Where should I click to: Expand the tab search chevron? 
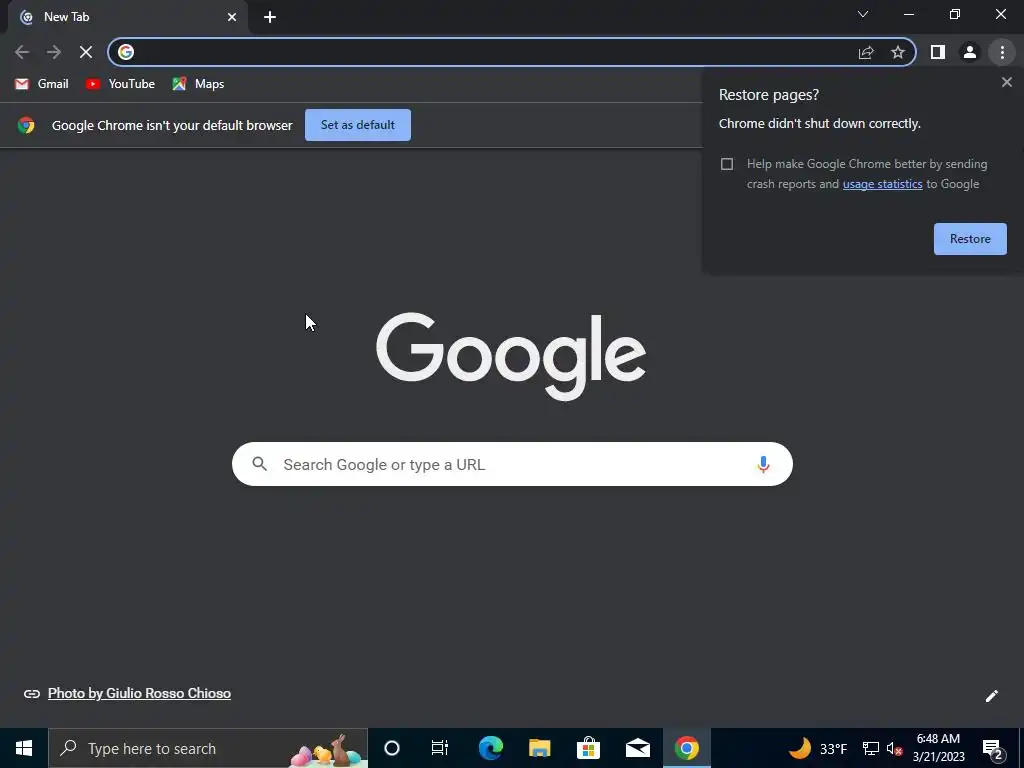(863, 14)
